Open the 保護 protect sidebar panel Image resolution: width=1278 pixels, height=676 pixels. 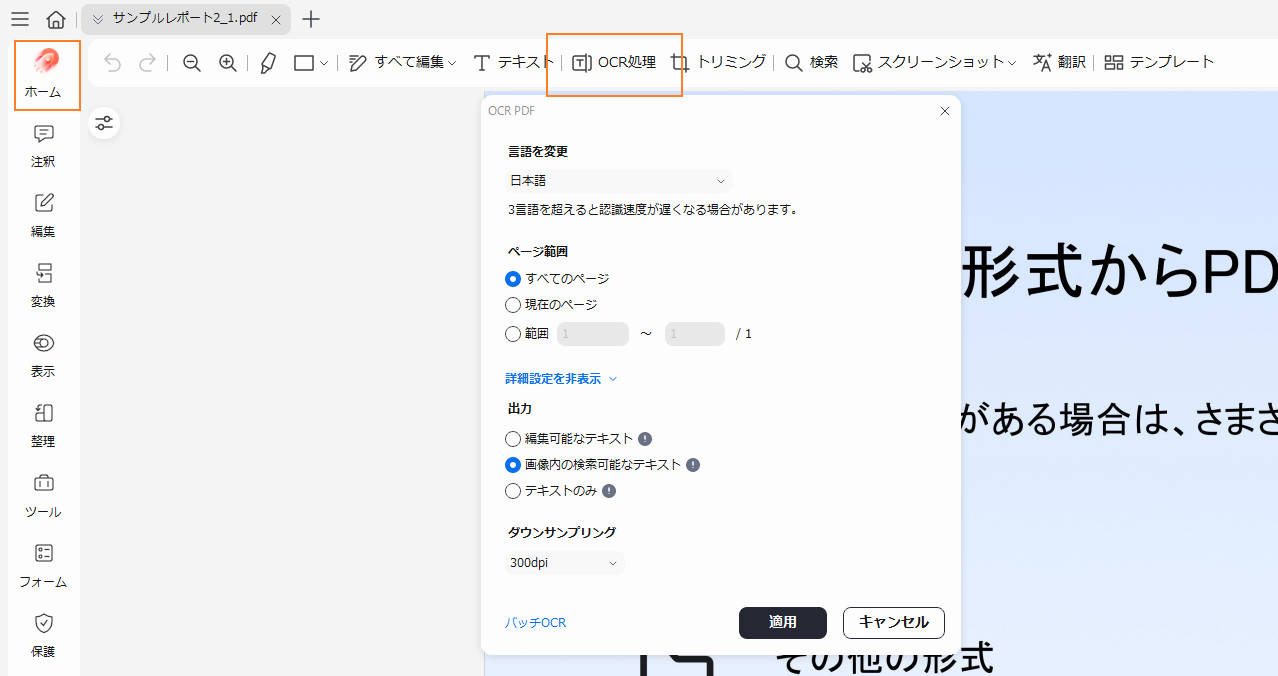click(x=43, y=636)
